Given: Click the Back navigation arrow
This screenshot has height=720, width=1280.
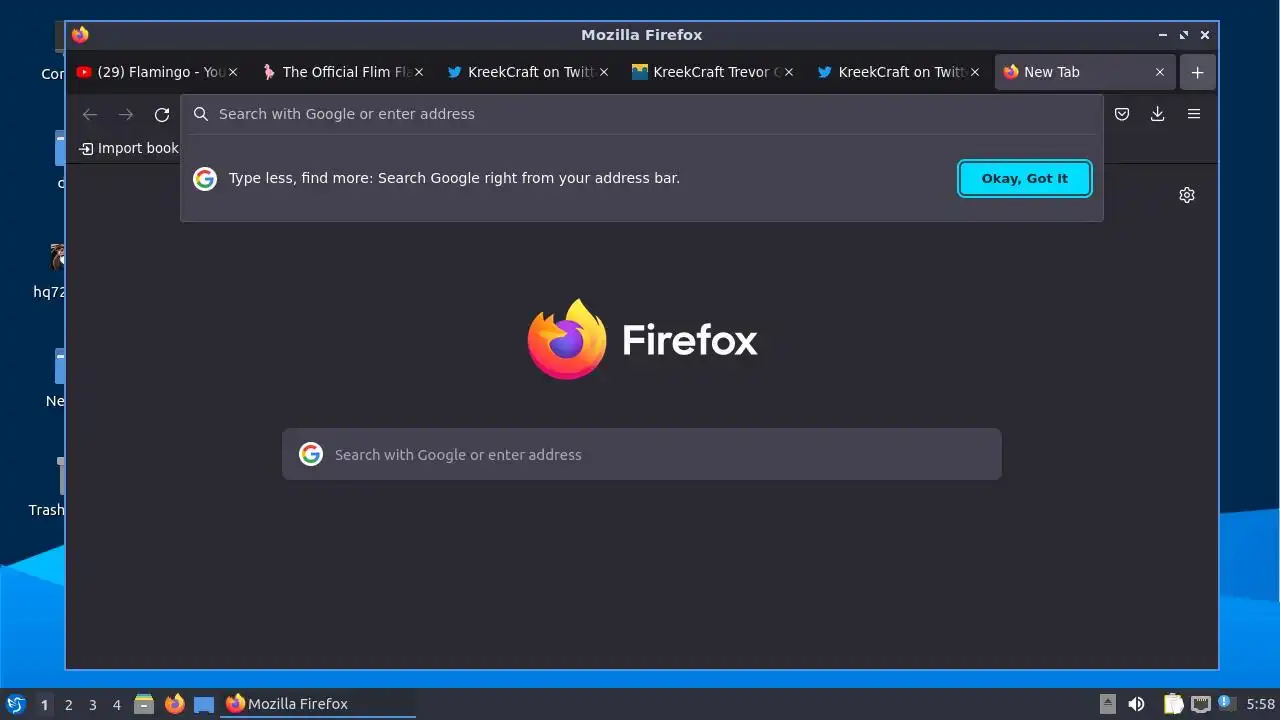Looking at the screenshot, I should [x=90, y=114].
